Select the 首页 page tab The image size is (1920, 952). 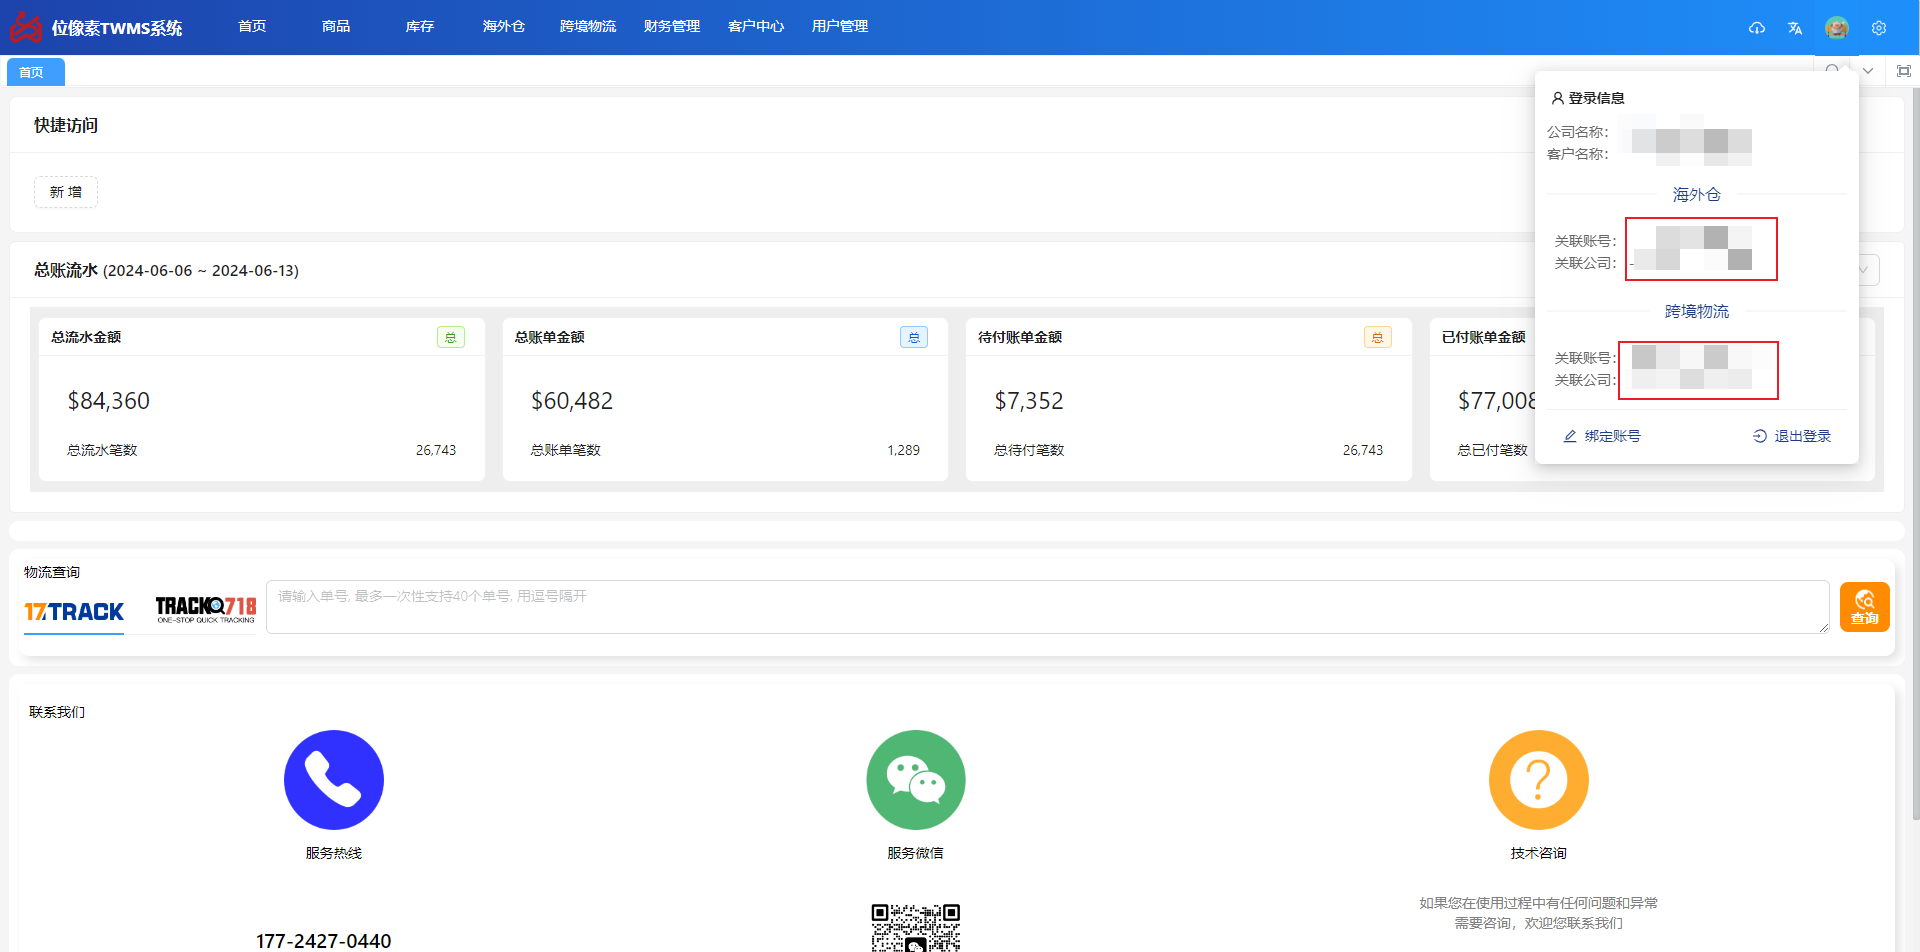tap(36, 72)
